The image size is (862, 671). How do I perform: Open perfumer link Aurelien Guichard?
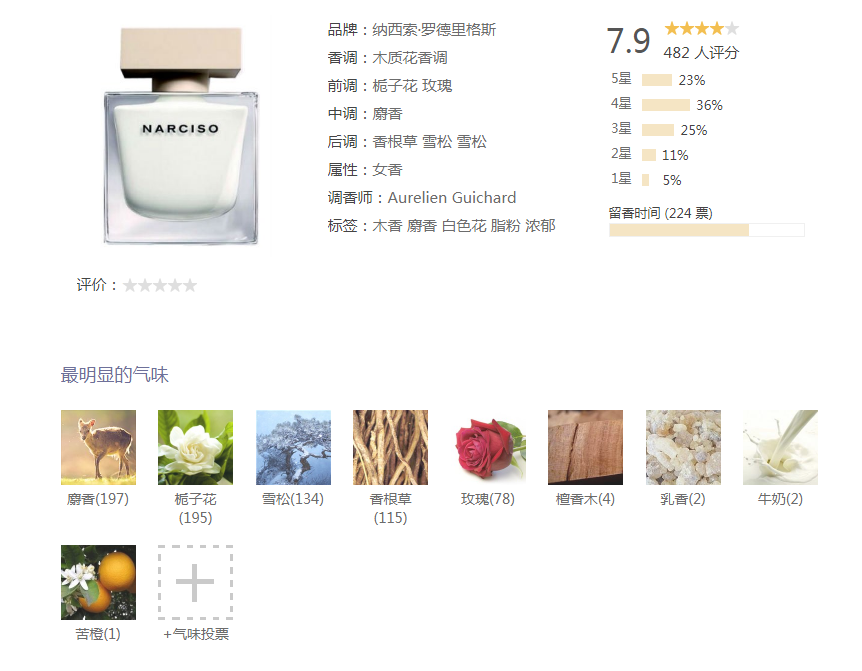tap(452, 198)
